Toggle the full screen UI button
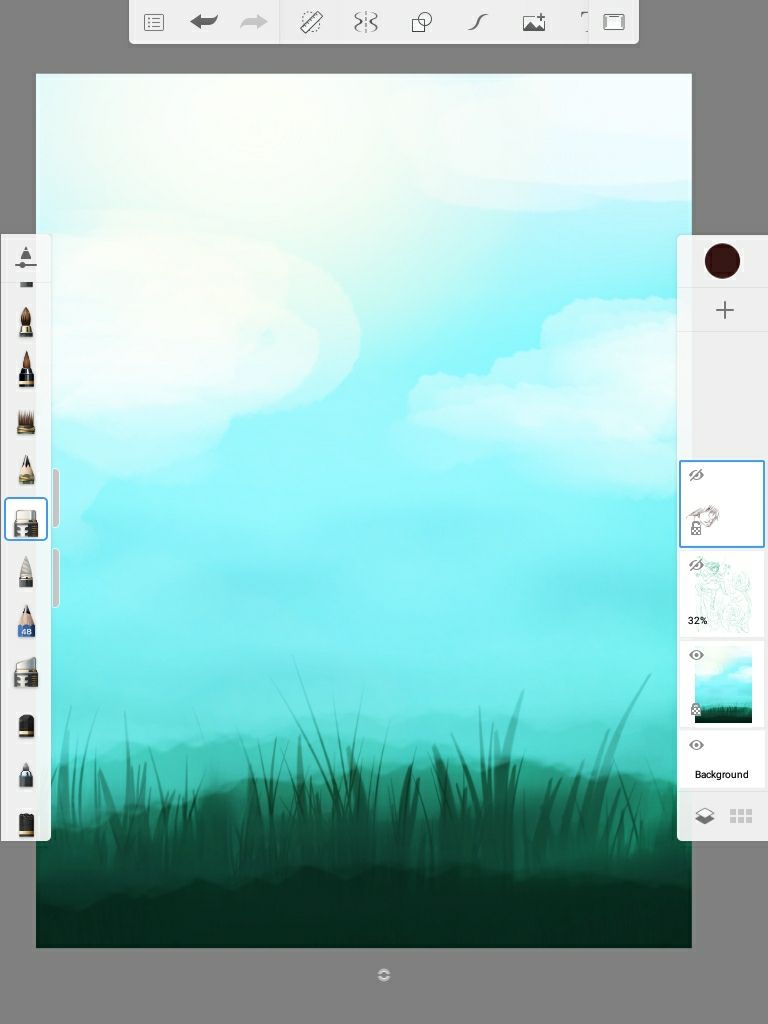This screenshot has height=1024, width=768. [614, 22]
